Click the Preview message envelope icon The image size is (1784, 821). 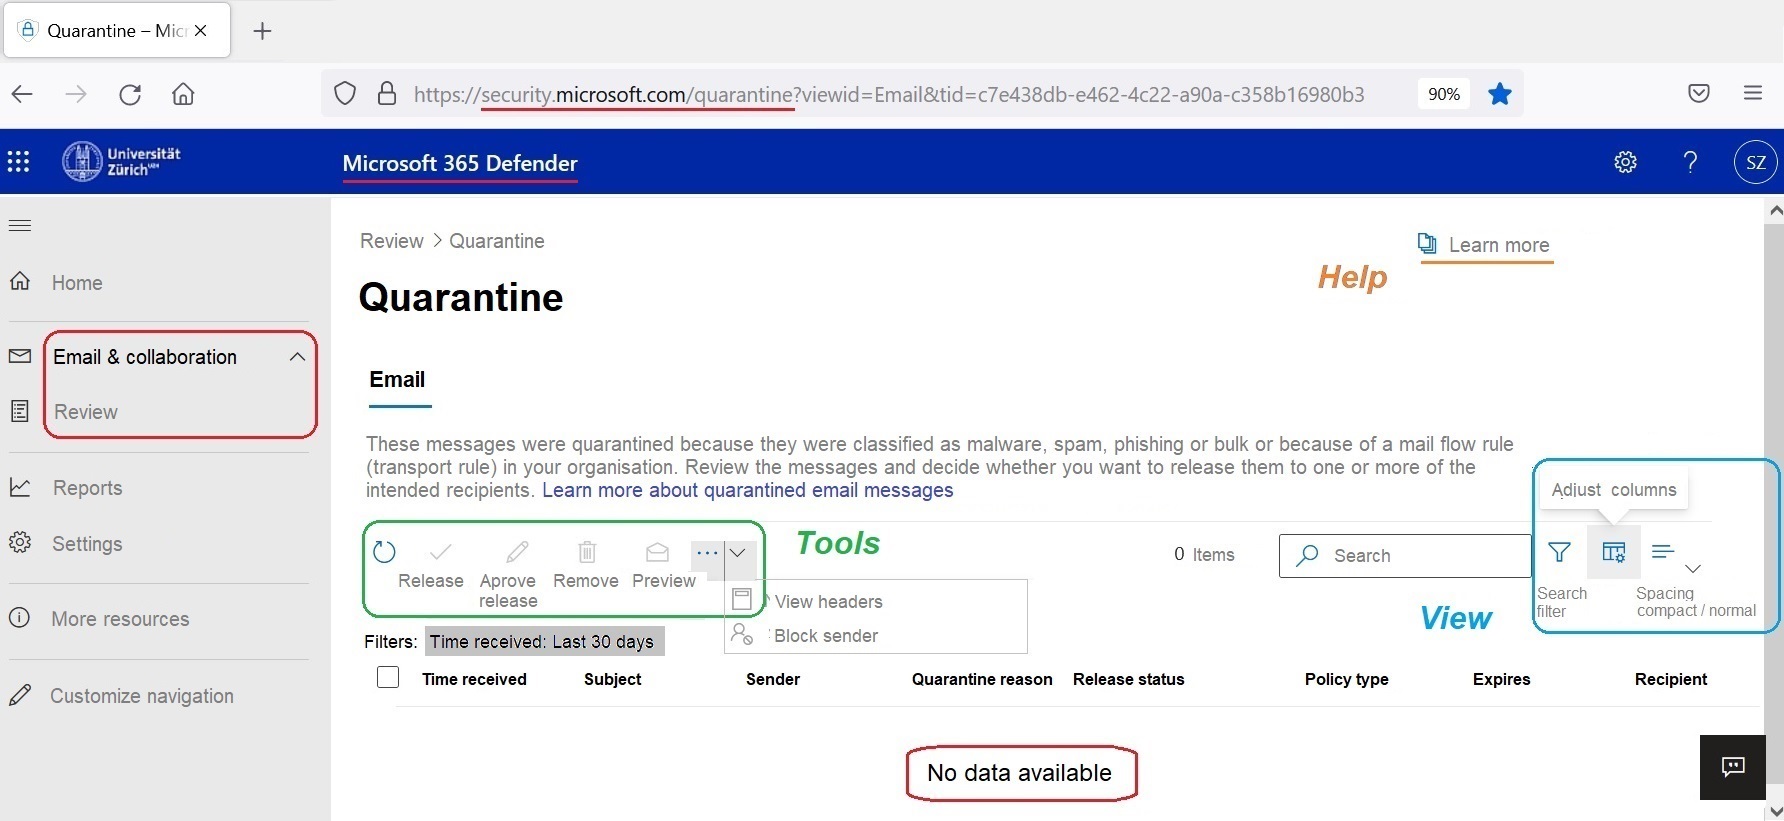[x=657, y=552]
